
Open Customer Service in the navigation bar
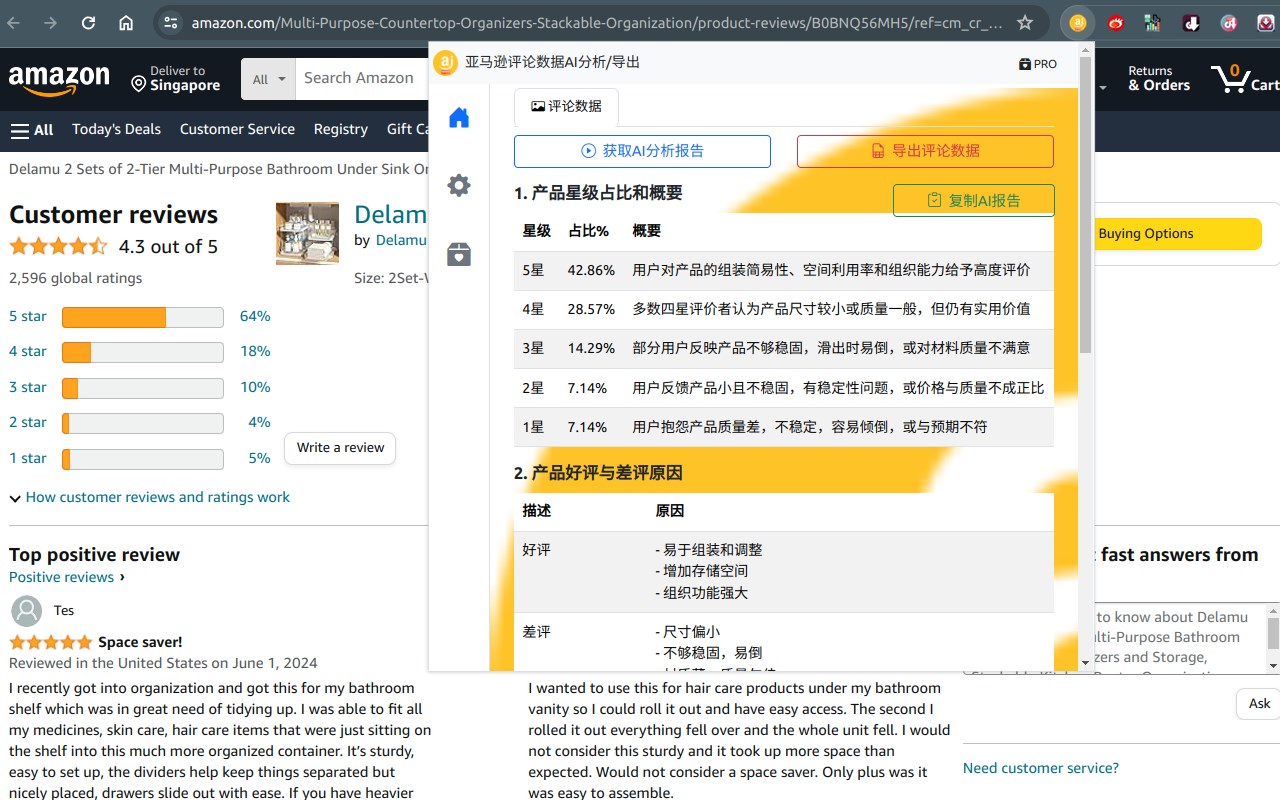237,129
